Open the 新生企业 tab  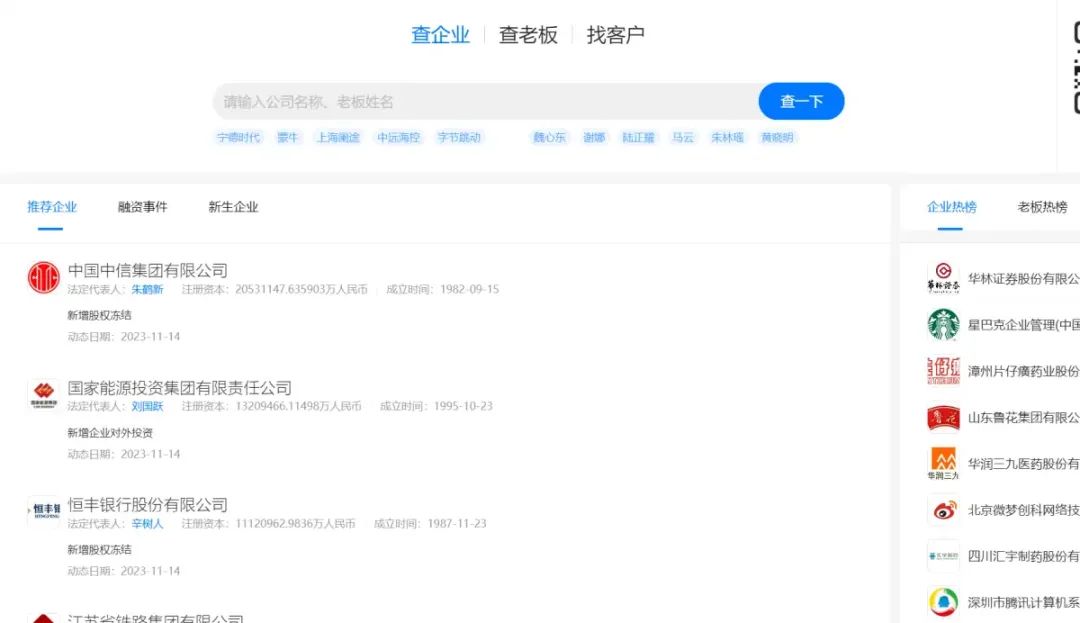click(233, 207)
